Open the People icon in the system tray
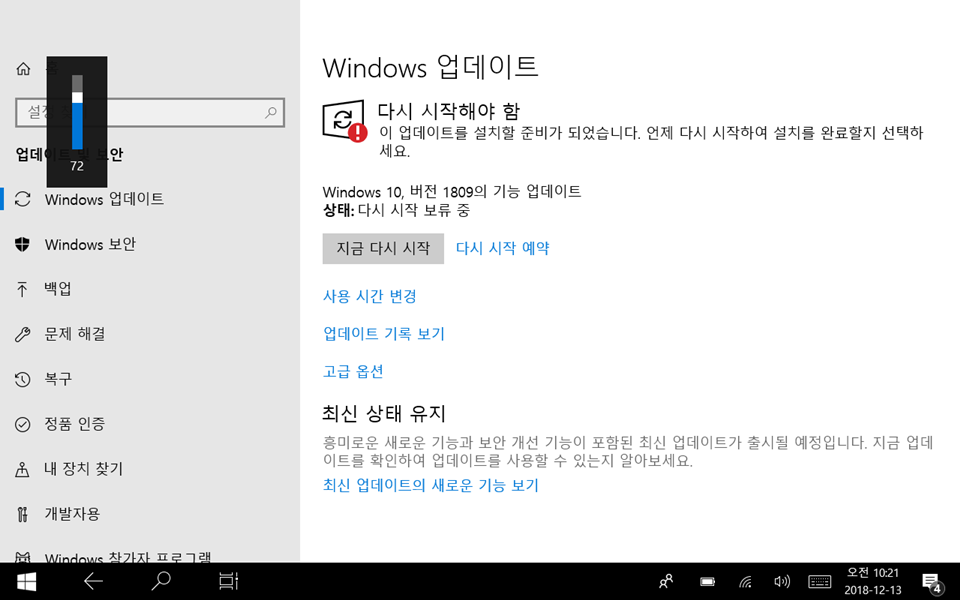The height and width of the screenshot is (600, 960). pyautogui.click(x=666, y=581)
